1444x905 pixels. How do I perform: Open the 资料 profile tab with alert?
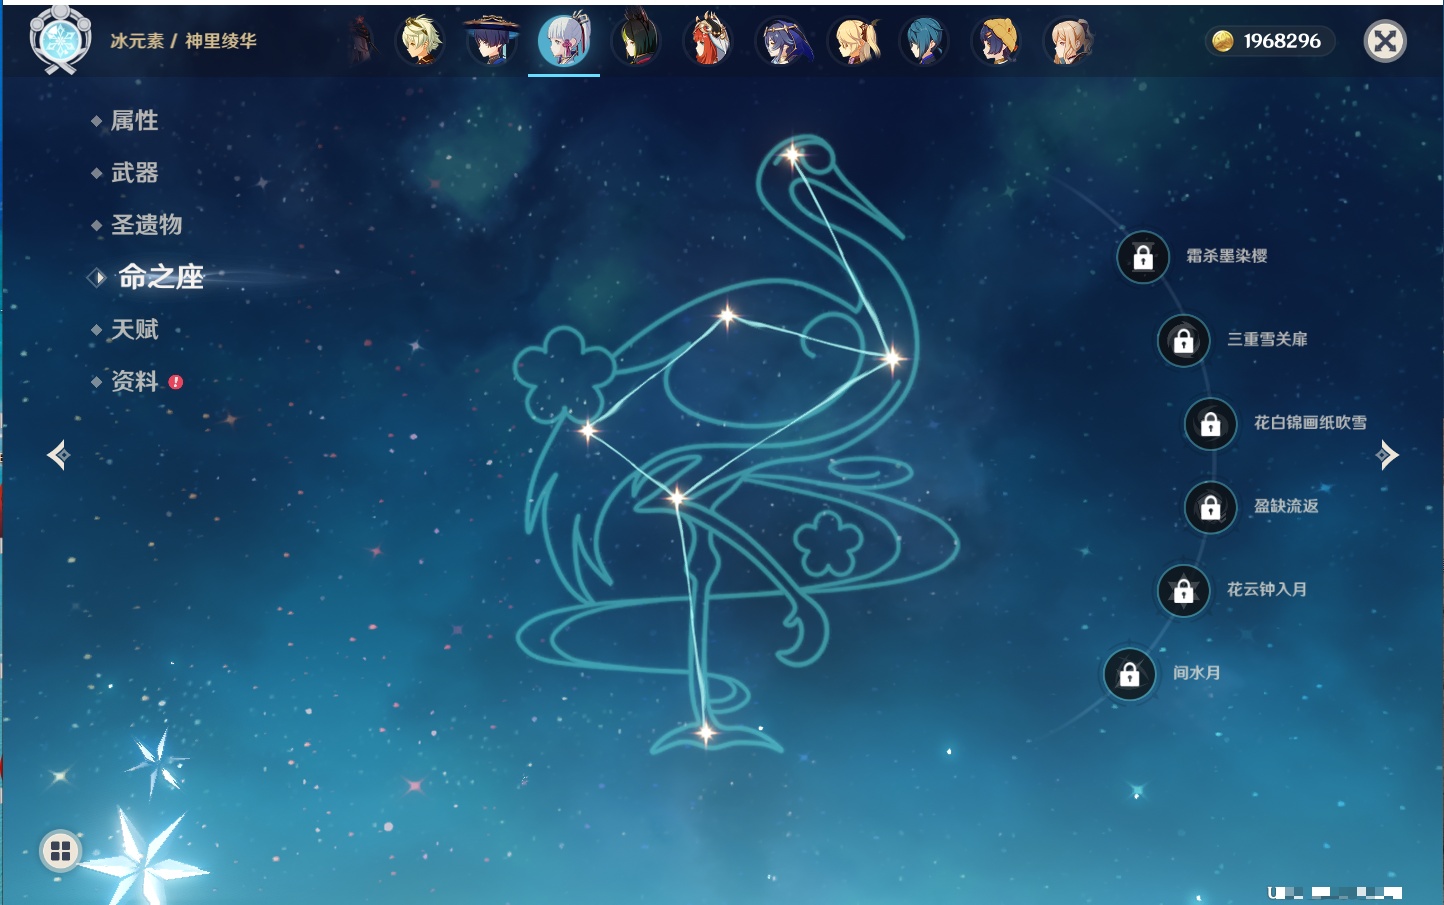pos(134,381)
